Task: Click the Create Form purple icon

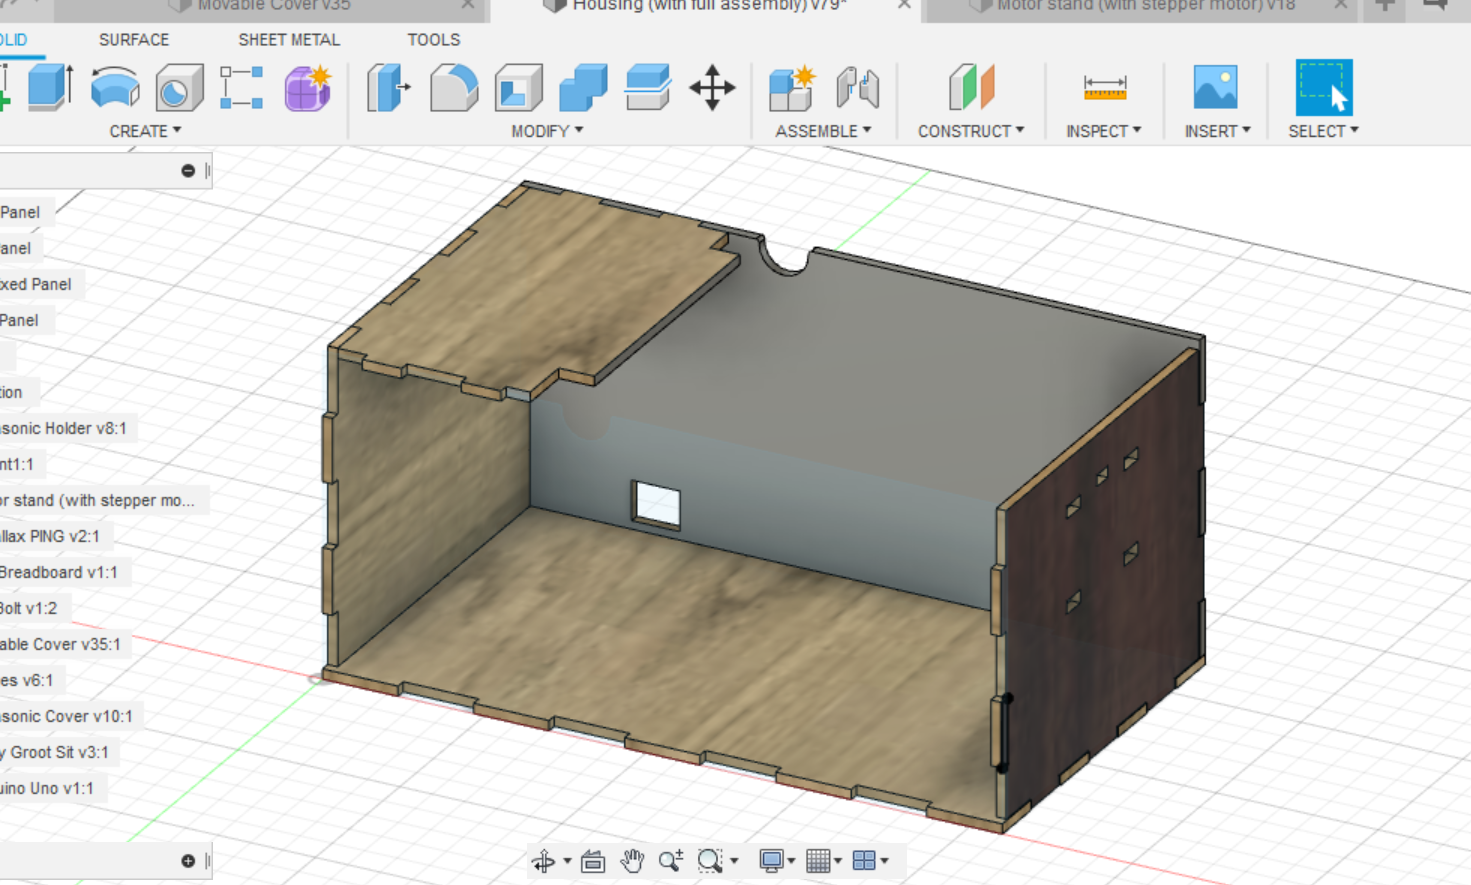Action: [x=308, y=87]
